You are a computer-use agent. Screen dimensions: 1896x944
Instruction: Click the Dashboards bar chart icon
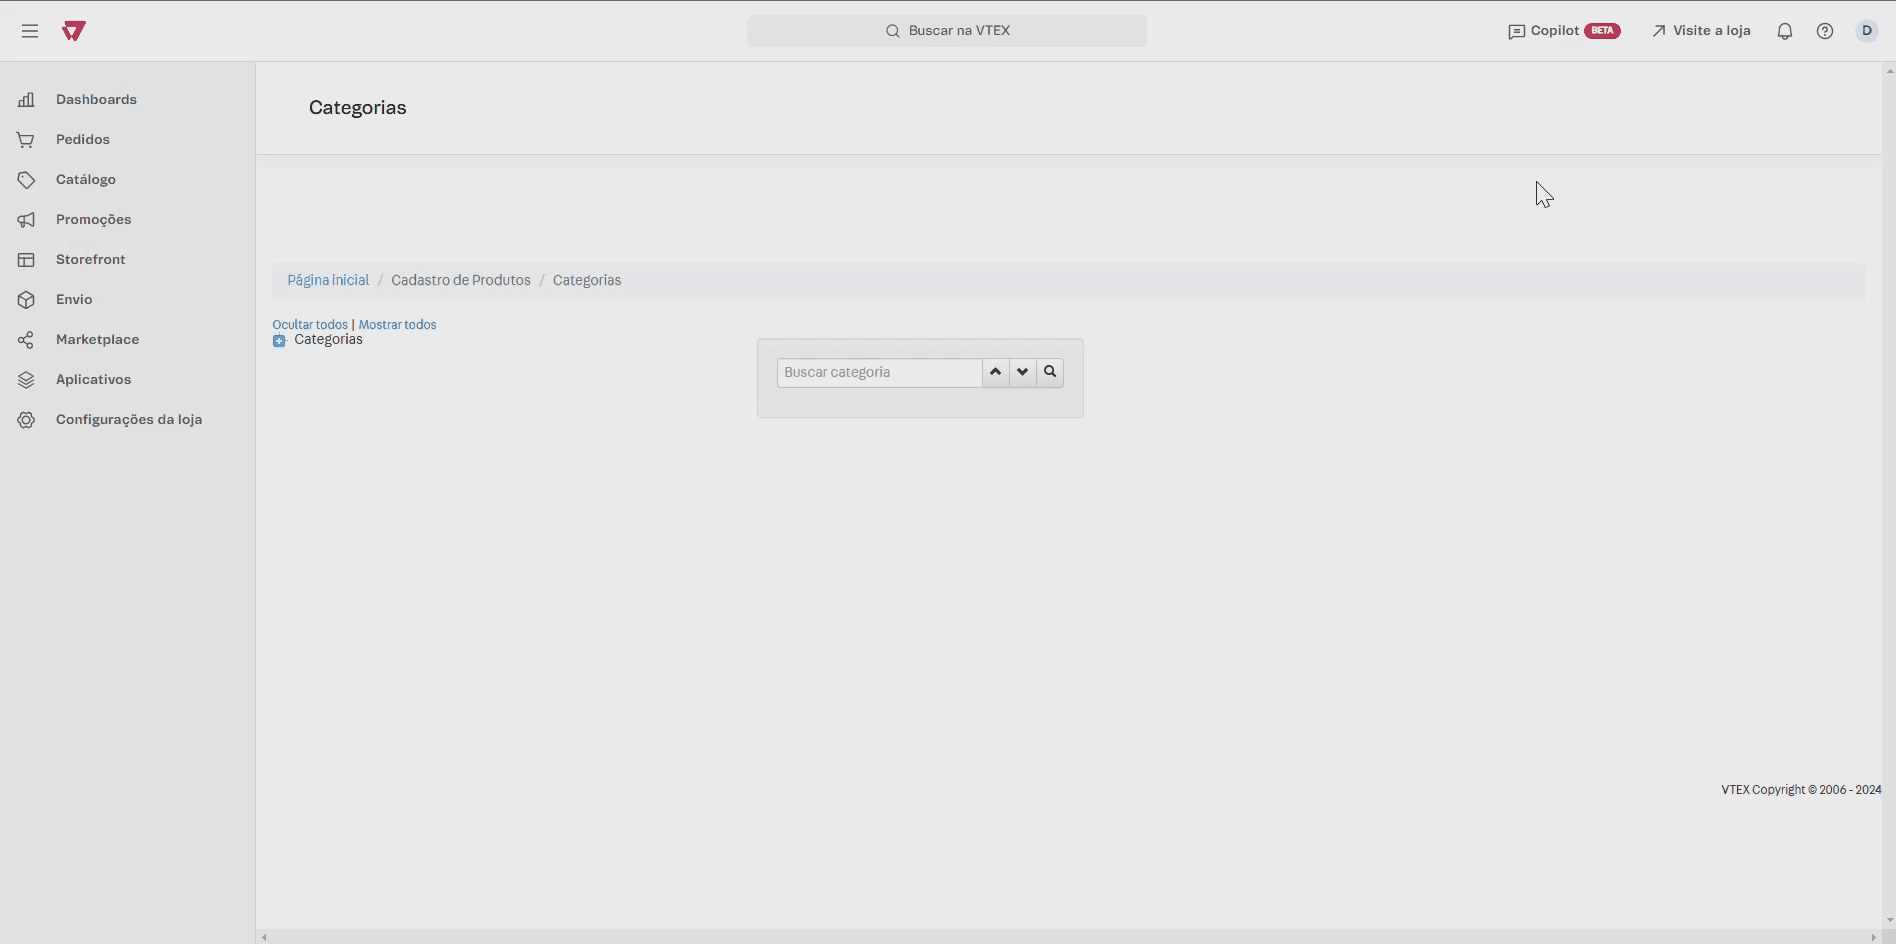pyautogui.click(x=27, y=99)
